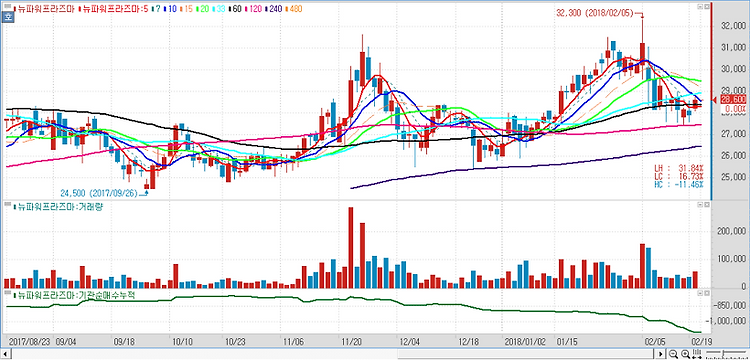This screenshot has width=750, height=360.
Task: Click the small gray box above the 호 button
Action: coord(8,6)
